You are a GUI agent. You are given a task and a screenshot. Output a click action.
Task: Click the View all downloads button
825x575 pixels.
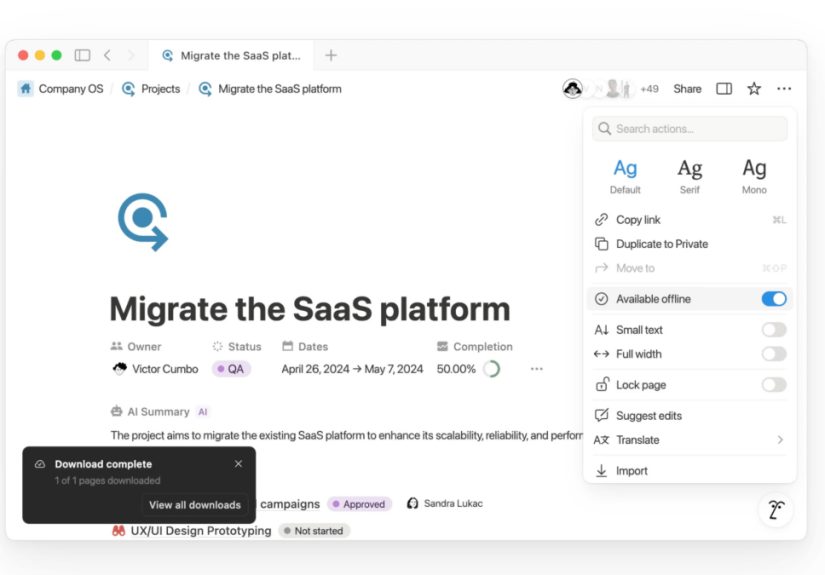click(195, 505)
